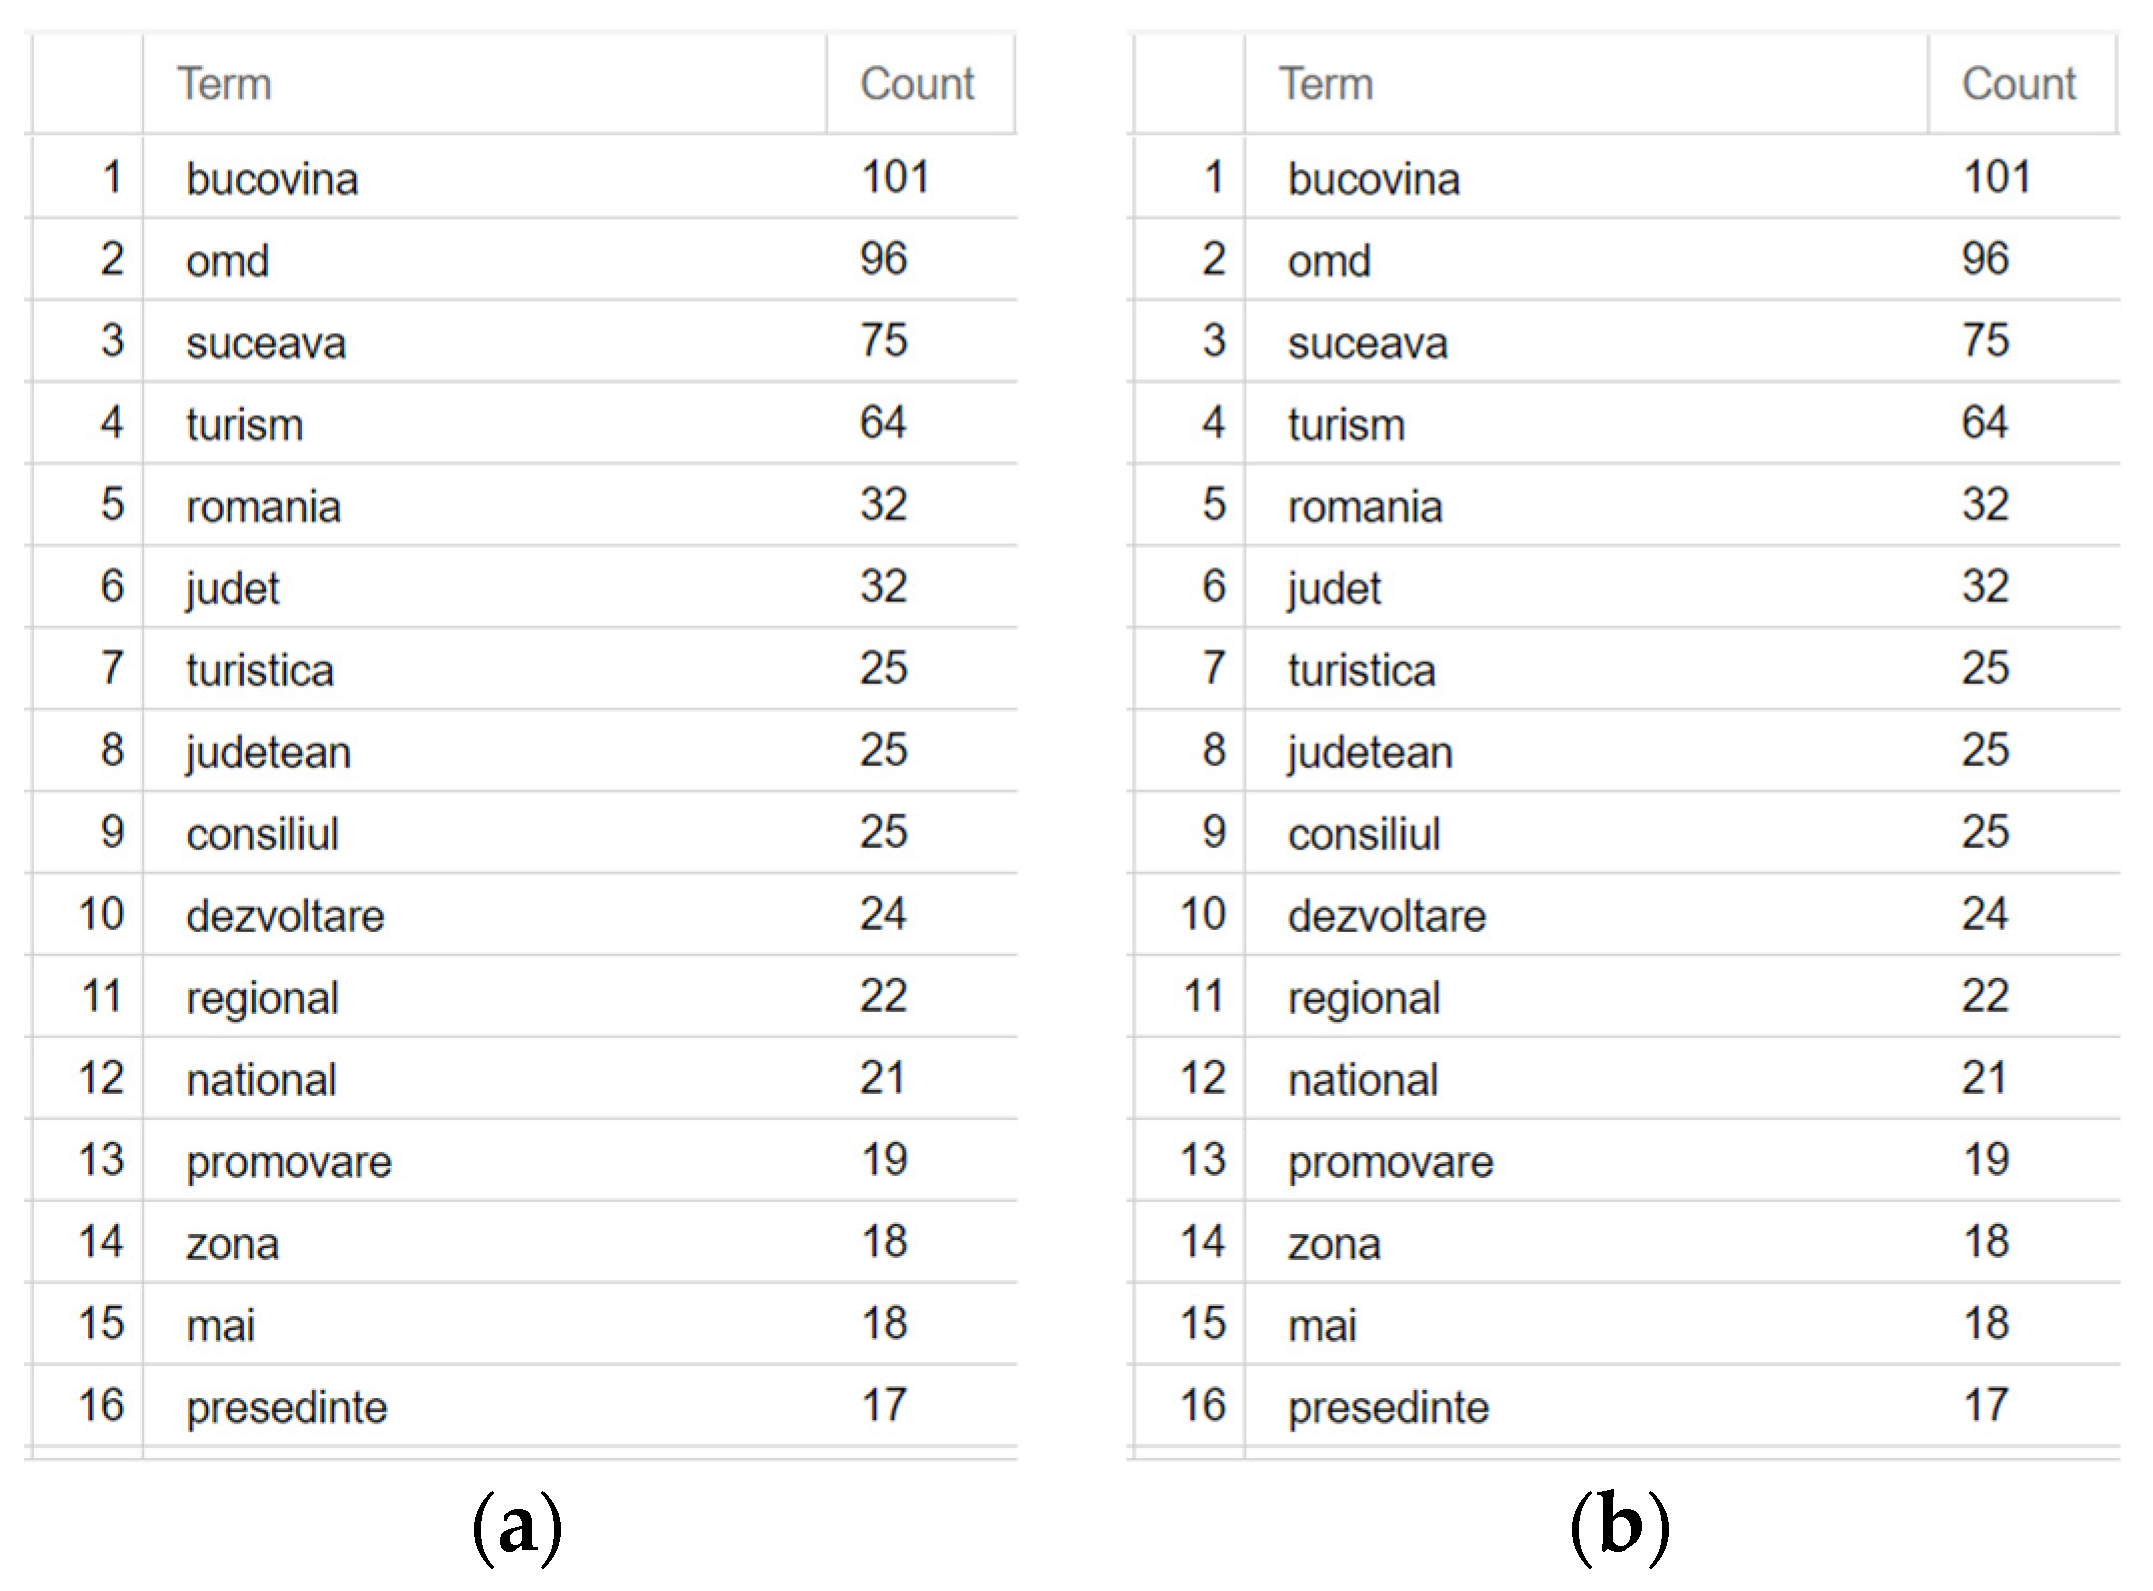The width and height of the screenshot is (2153, 1591).
Task: Select the 'consiliul' term in table (a)
Action: click(262, 835)
